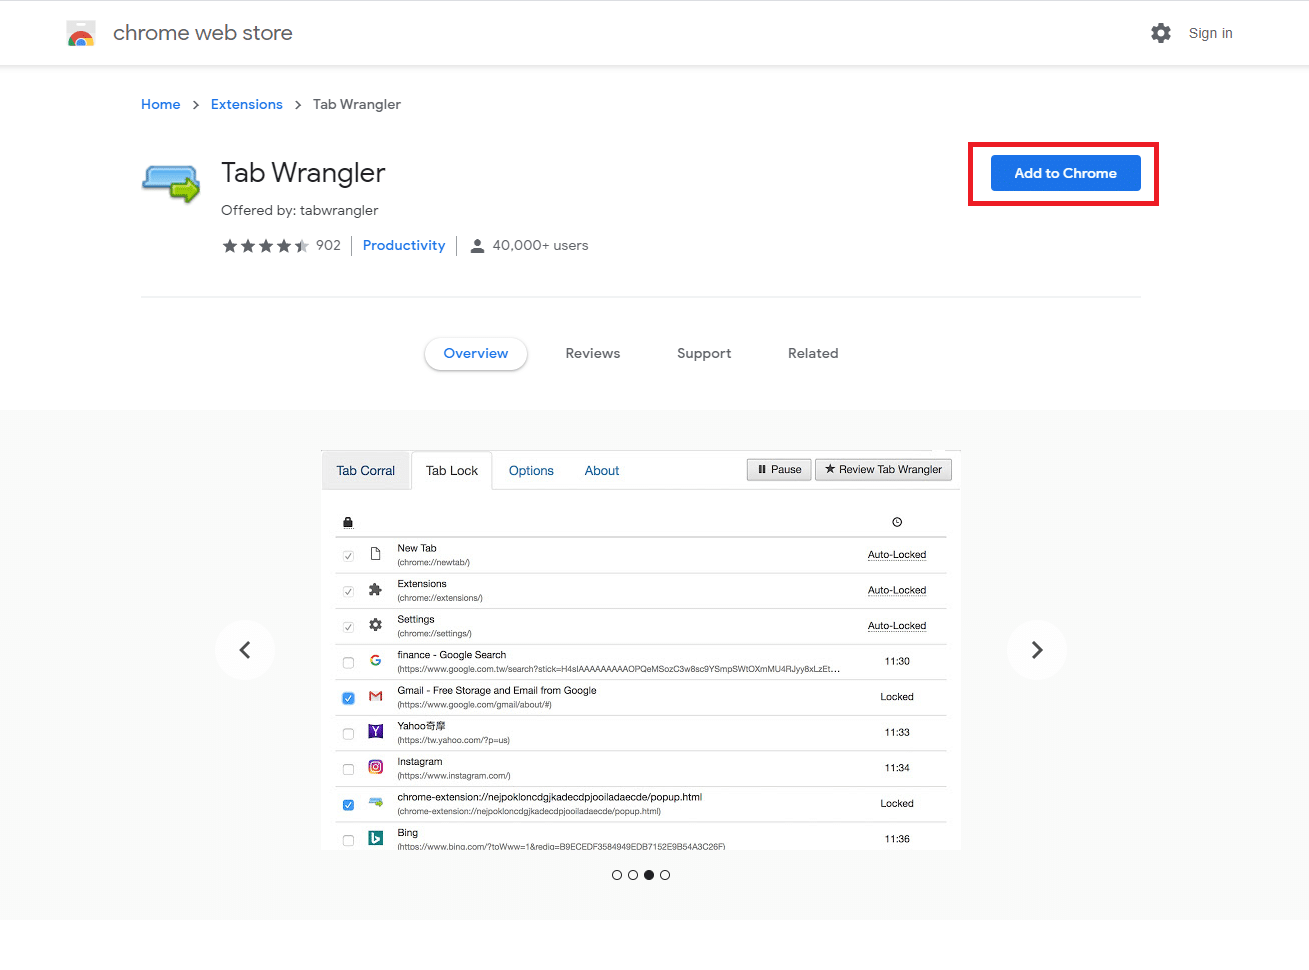Click the clock column header icon
Screen dimensions: 1309x970
897,522
